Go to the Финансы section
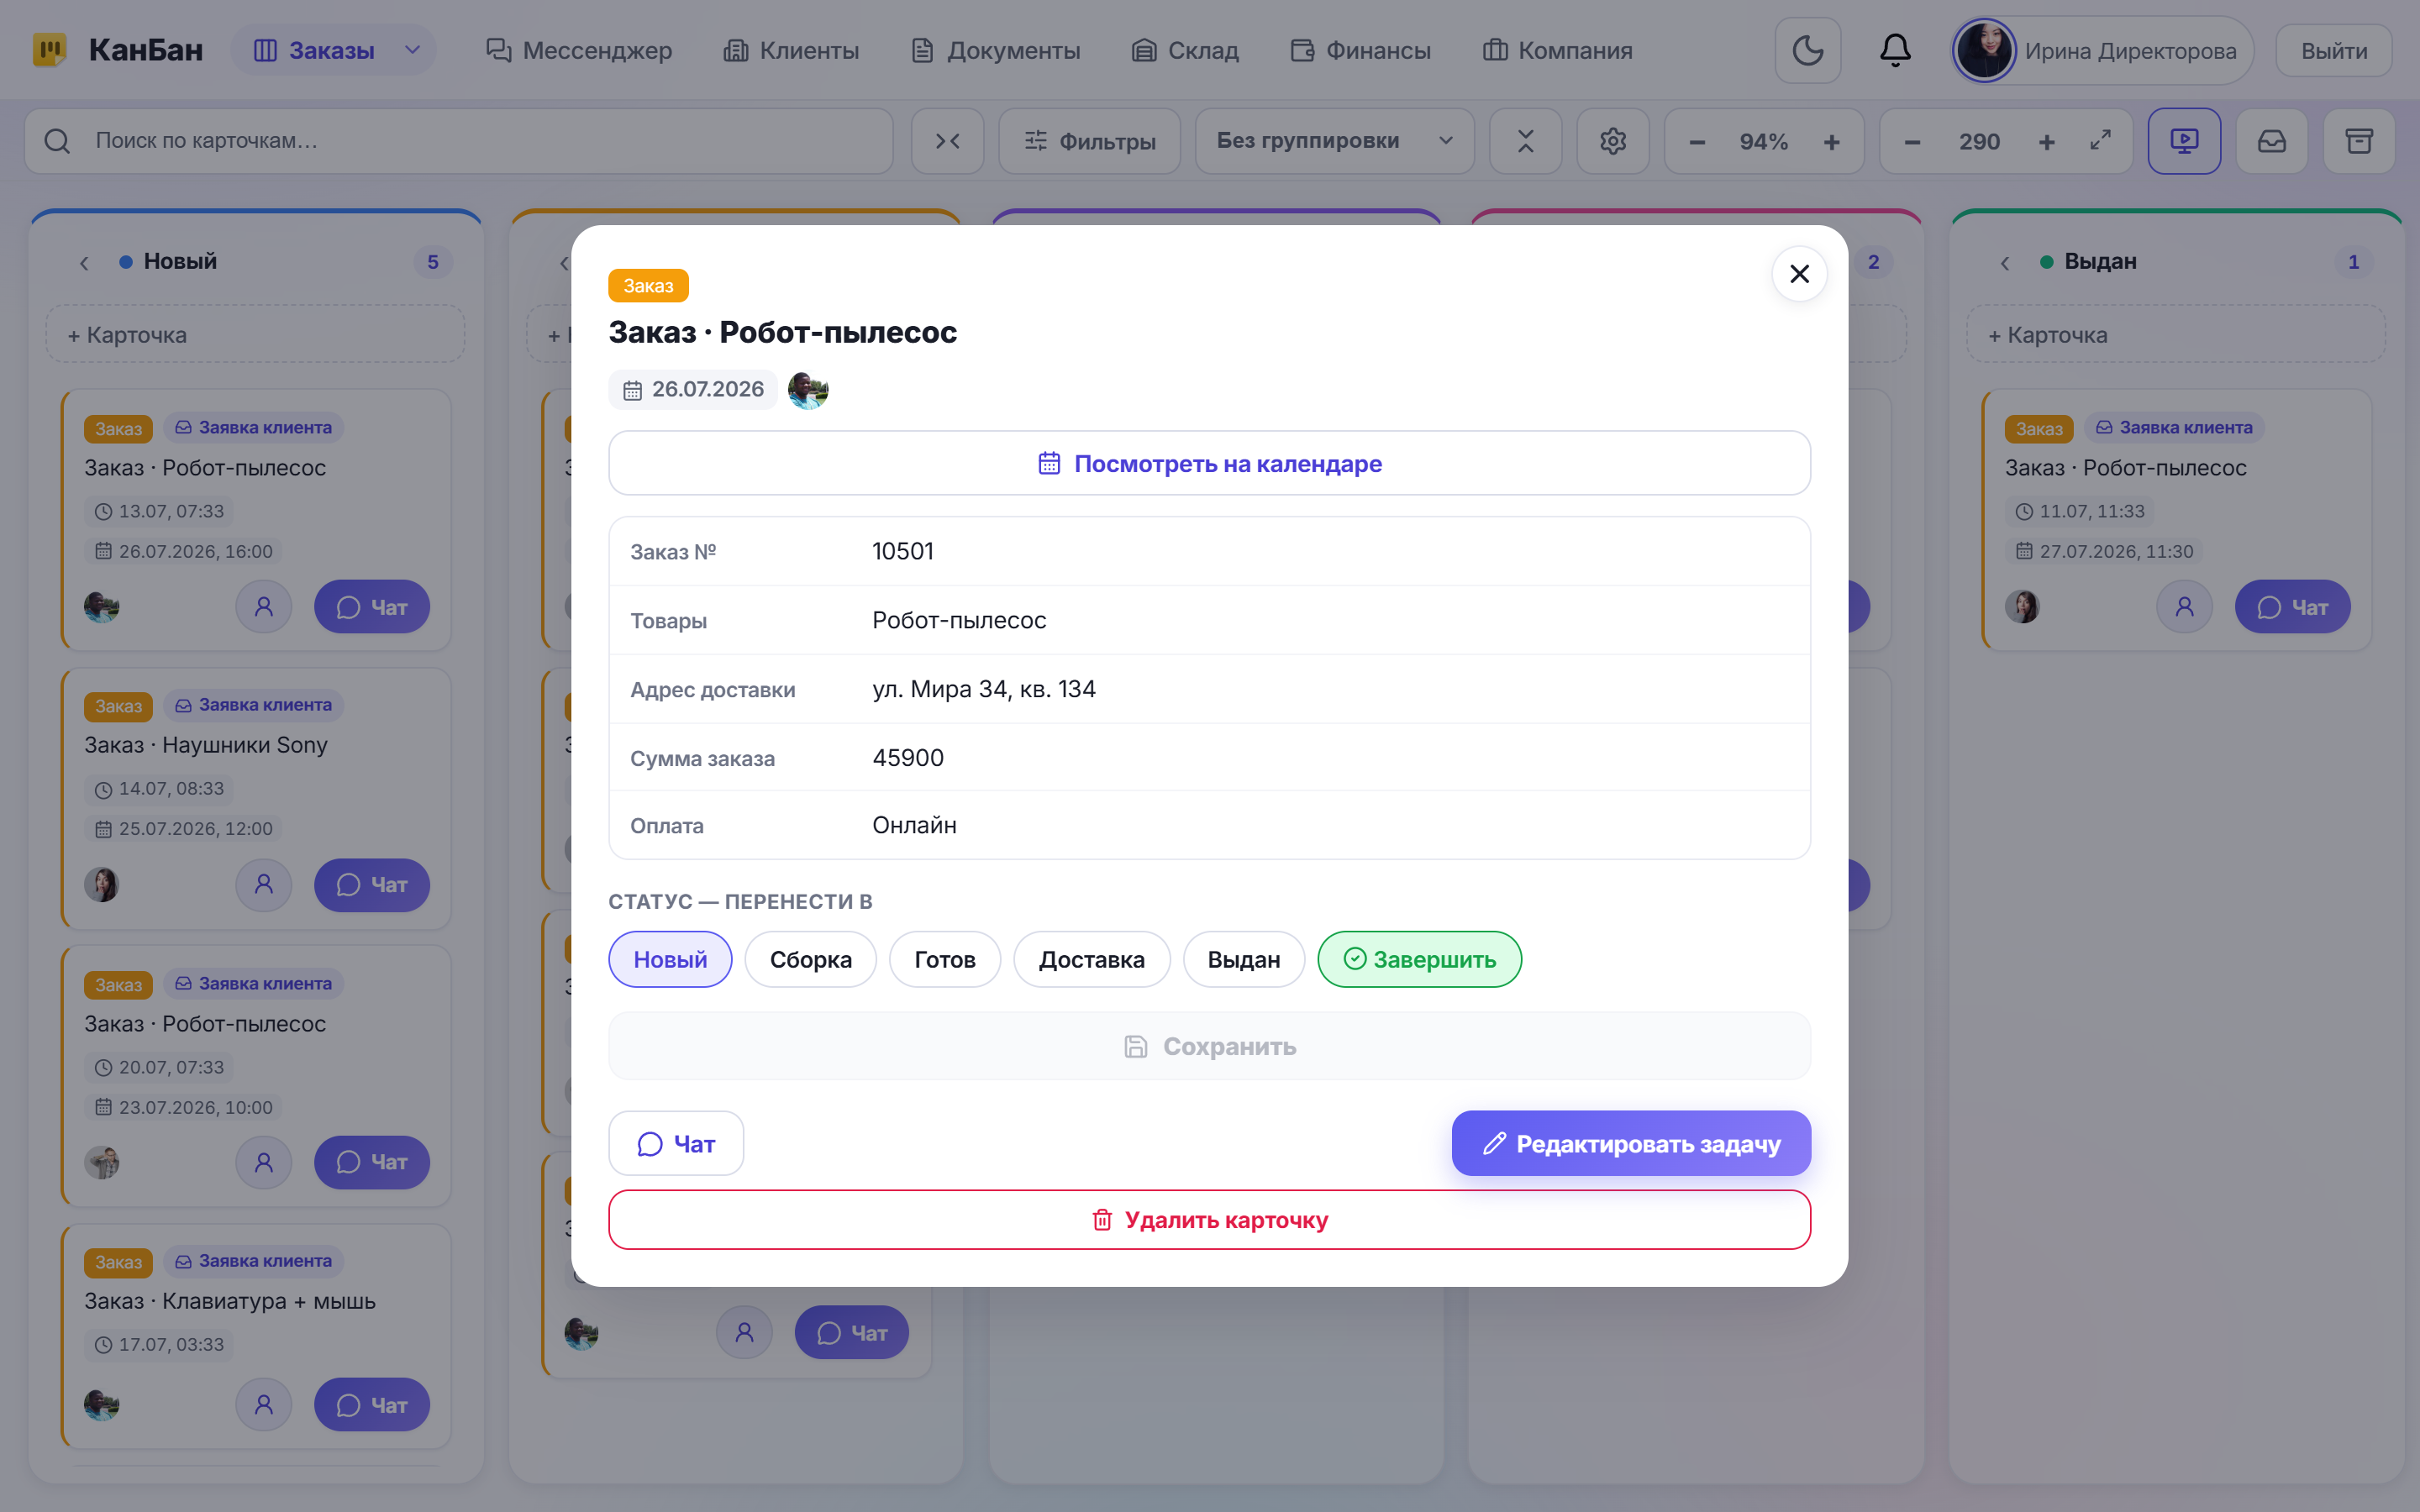Screen dimensions: 2420x1512 tap(1360, 50)
